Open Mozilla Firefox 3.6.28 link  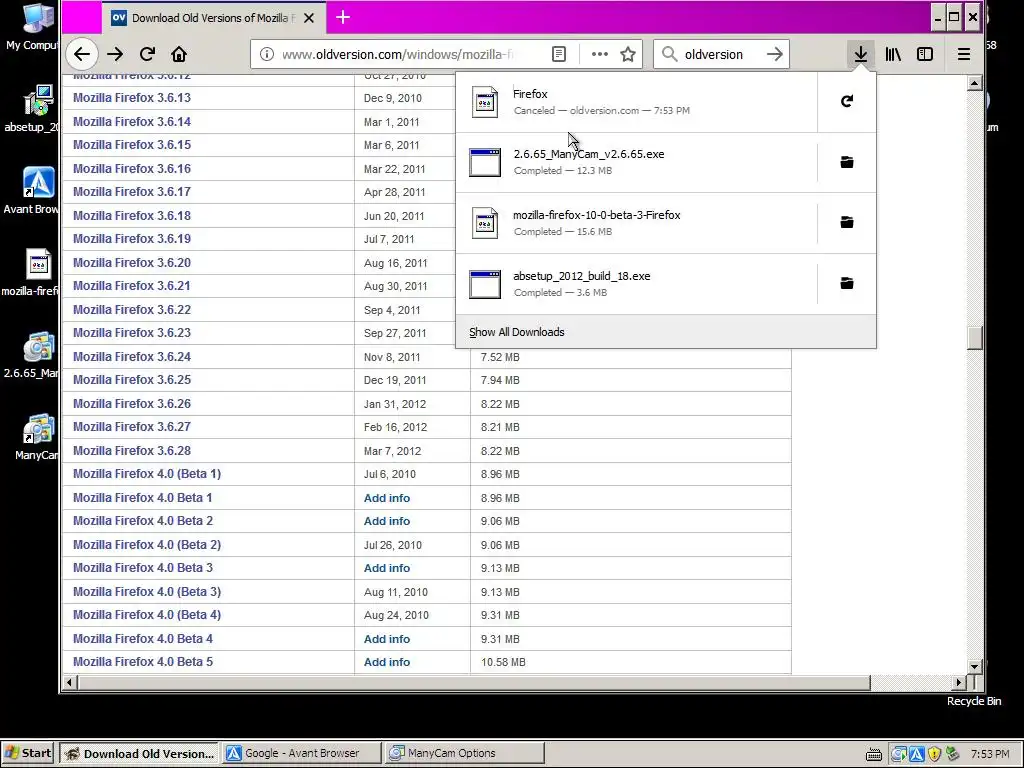(132, 451)
